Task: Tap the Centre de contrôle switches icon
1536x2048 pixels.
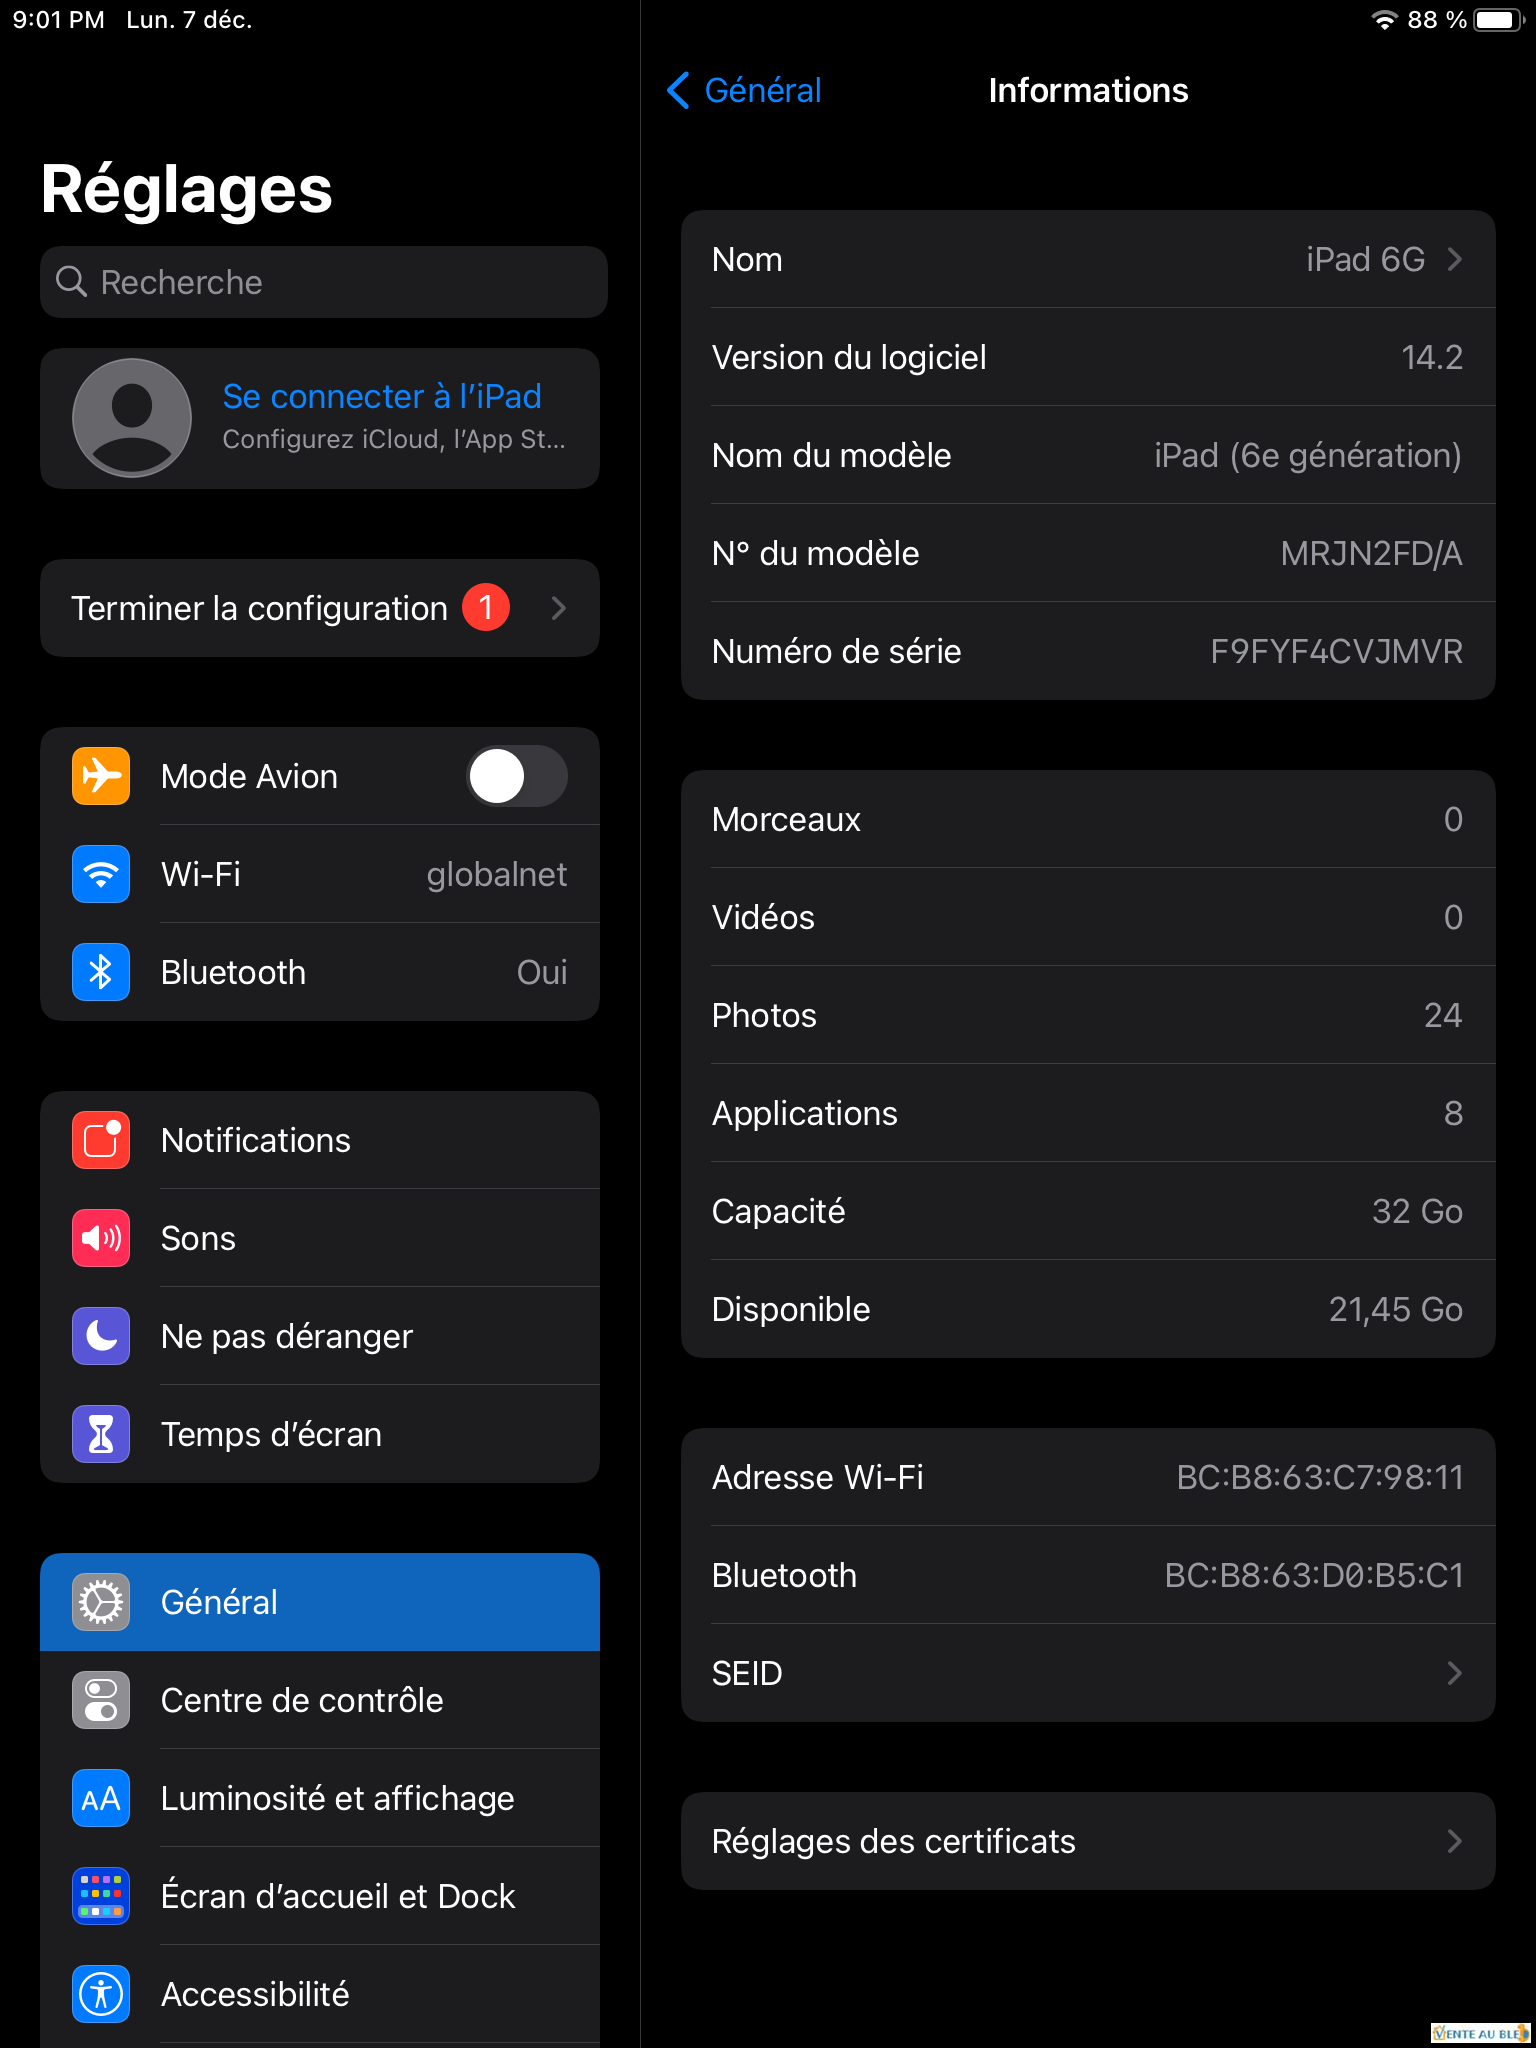Action: (101, 1700)
